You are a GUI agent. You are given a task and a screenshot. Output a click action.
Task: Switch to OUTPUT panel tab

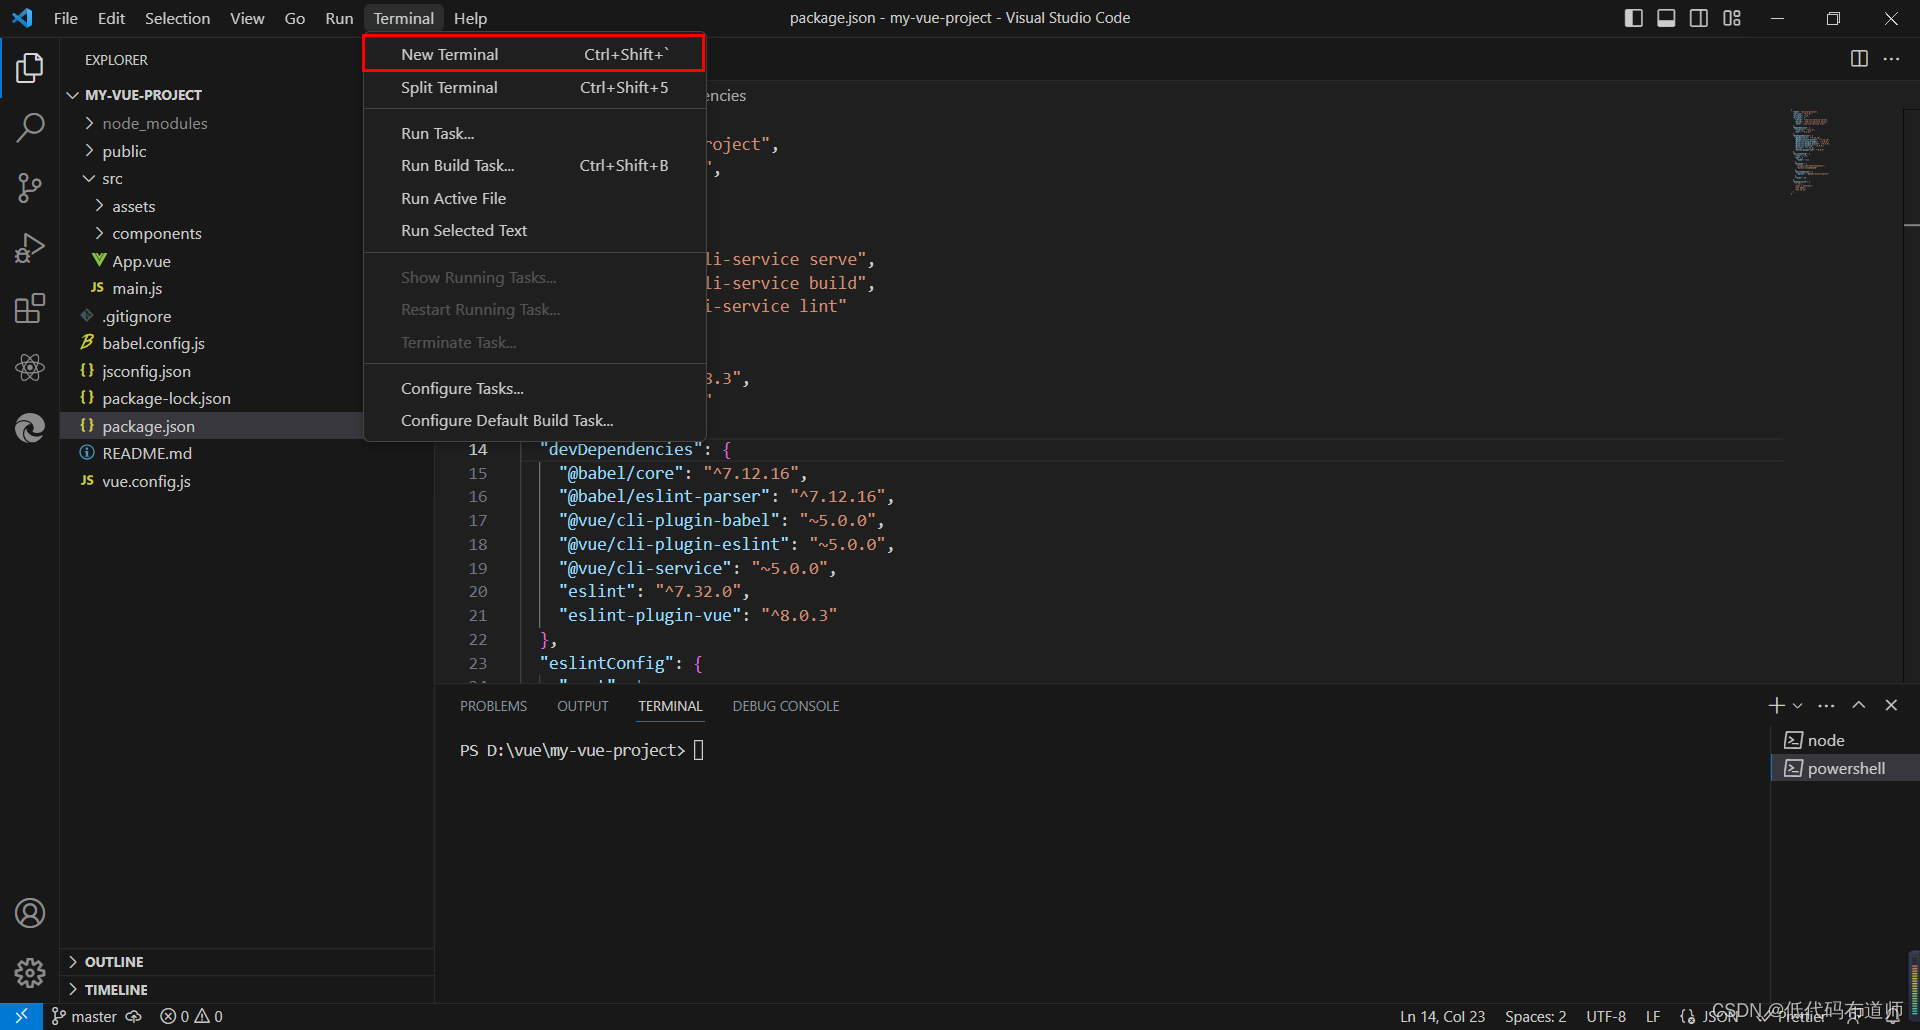click(x=583, y=706)
